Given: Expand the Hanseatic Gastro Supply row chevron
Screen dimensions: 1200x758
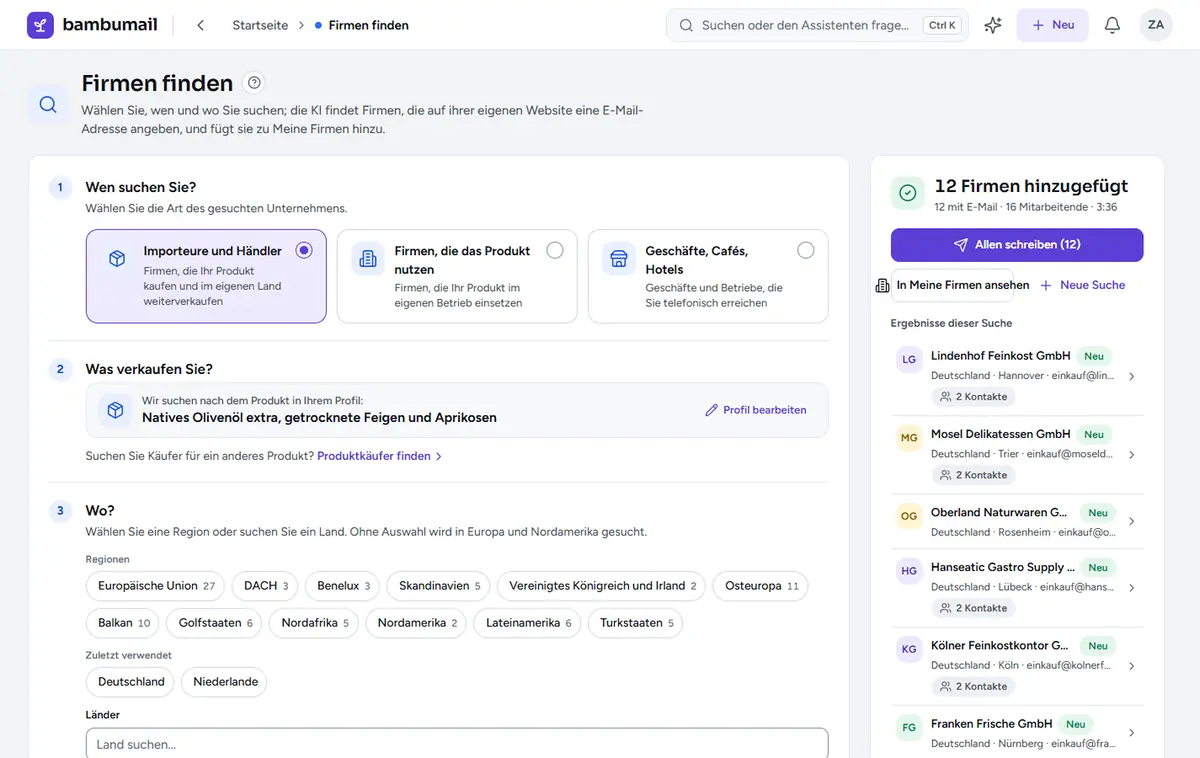Looking at the screenshot, I should coord(1131,588).
